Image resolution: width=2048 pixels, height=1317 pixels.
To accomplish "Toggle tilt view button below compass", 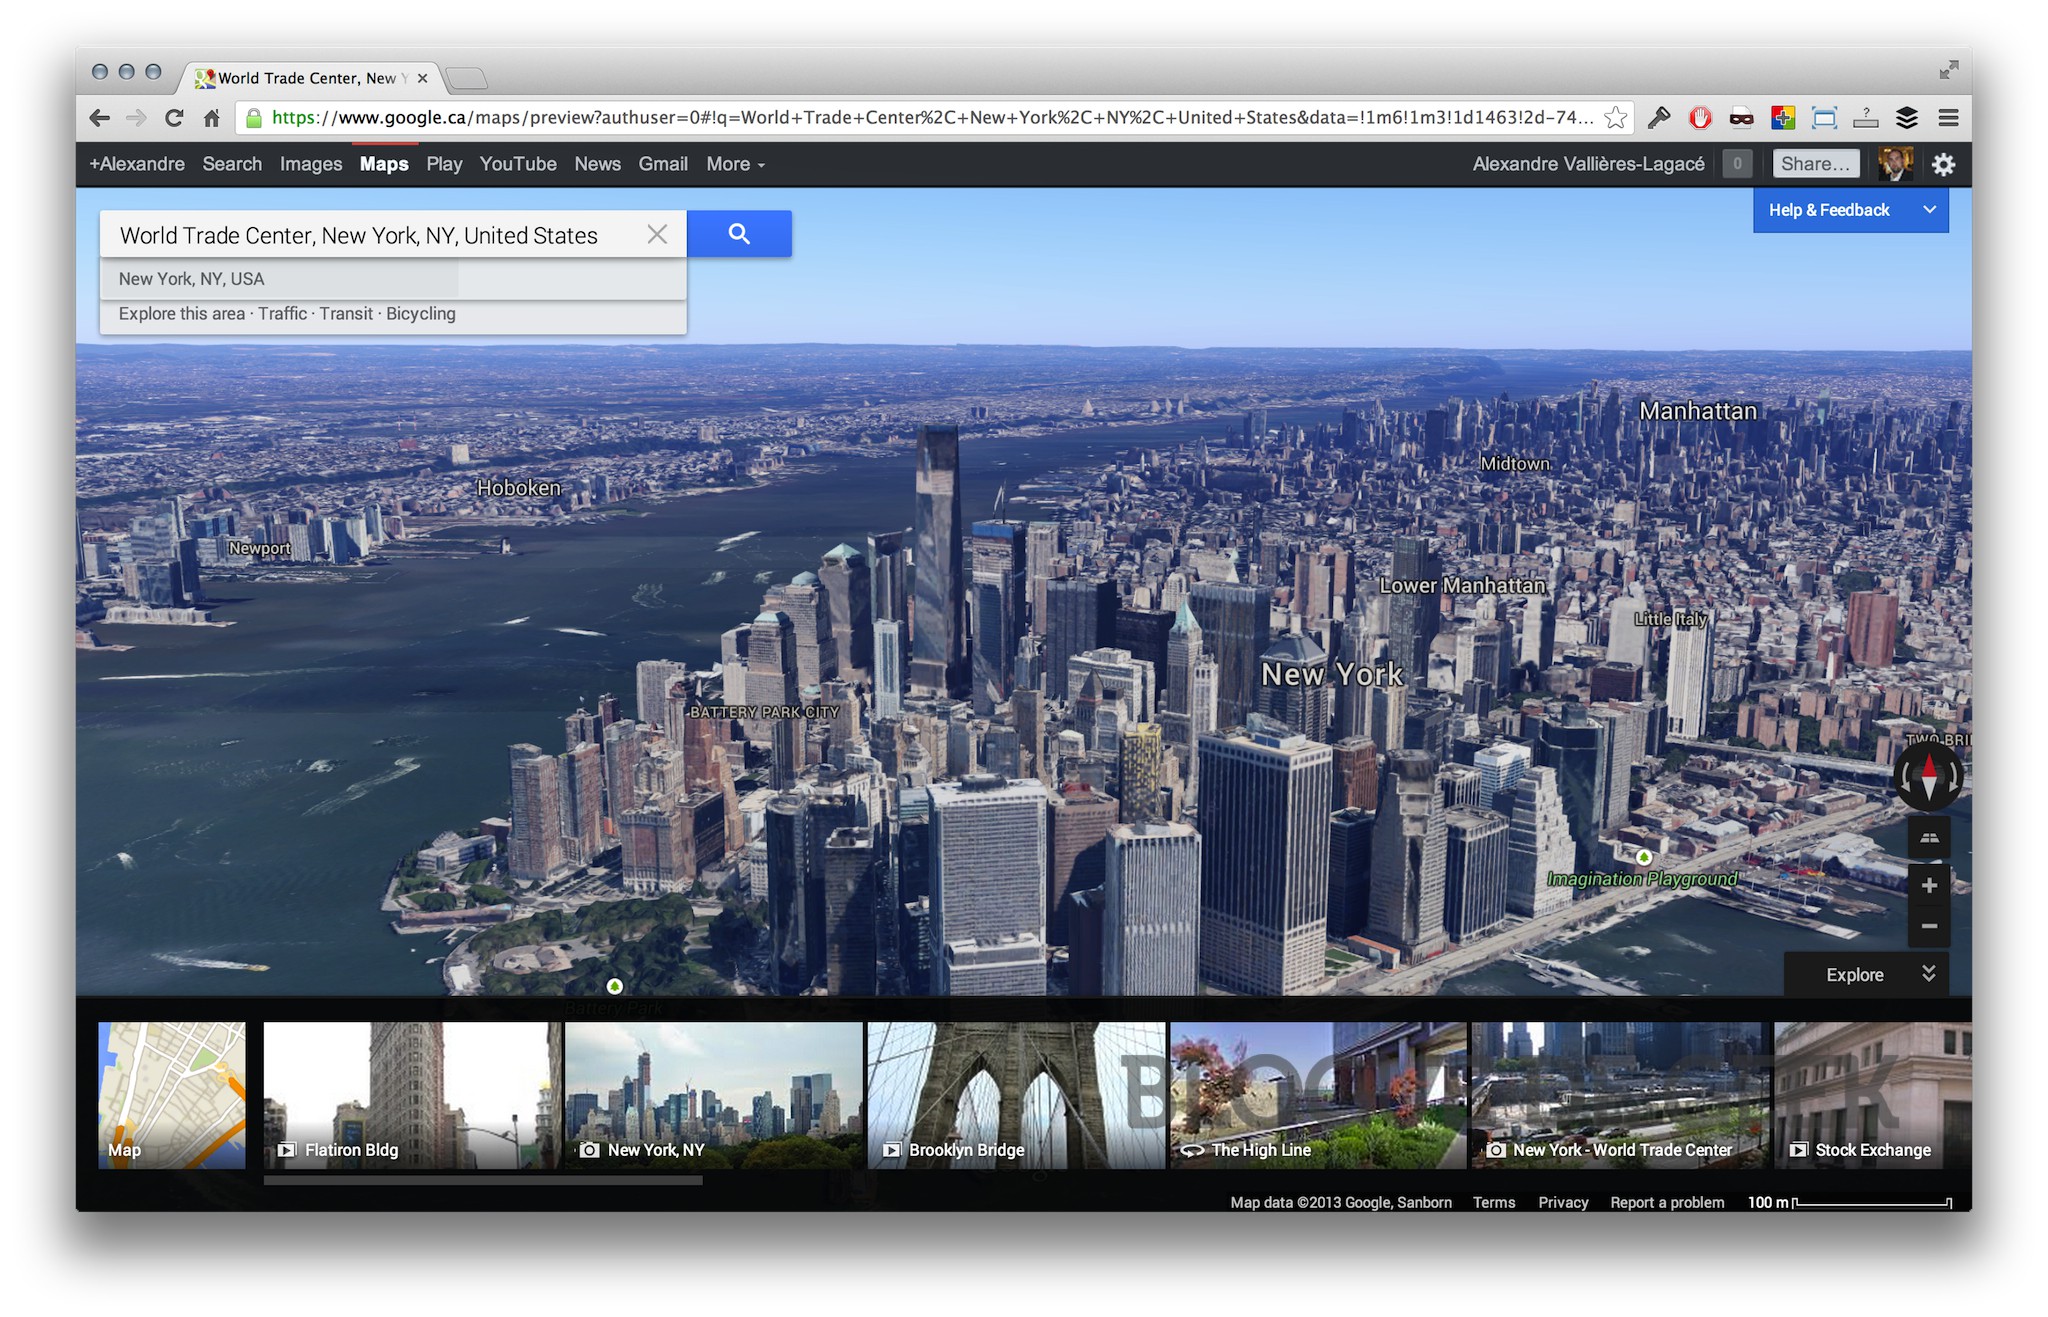I will coord(1929,838).
